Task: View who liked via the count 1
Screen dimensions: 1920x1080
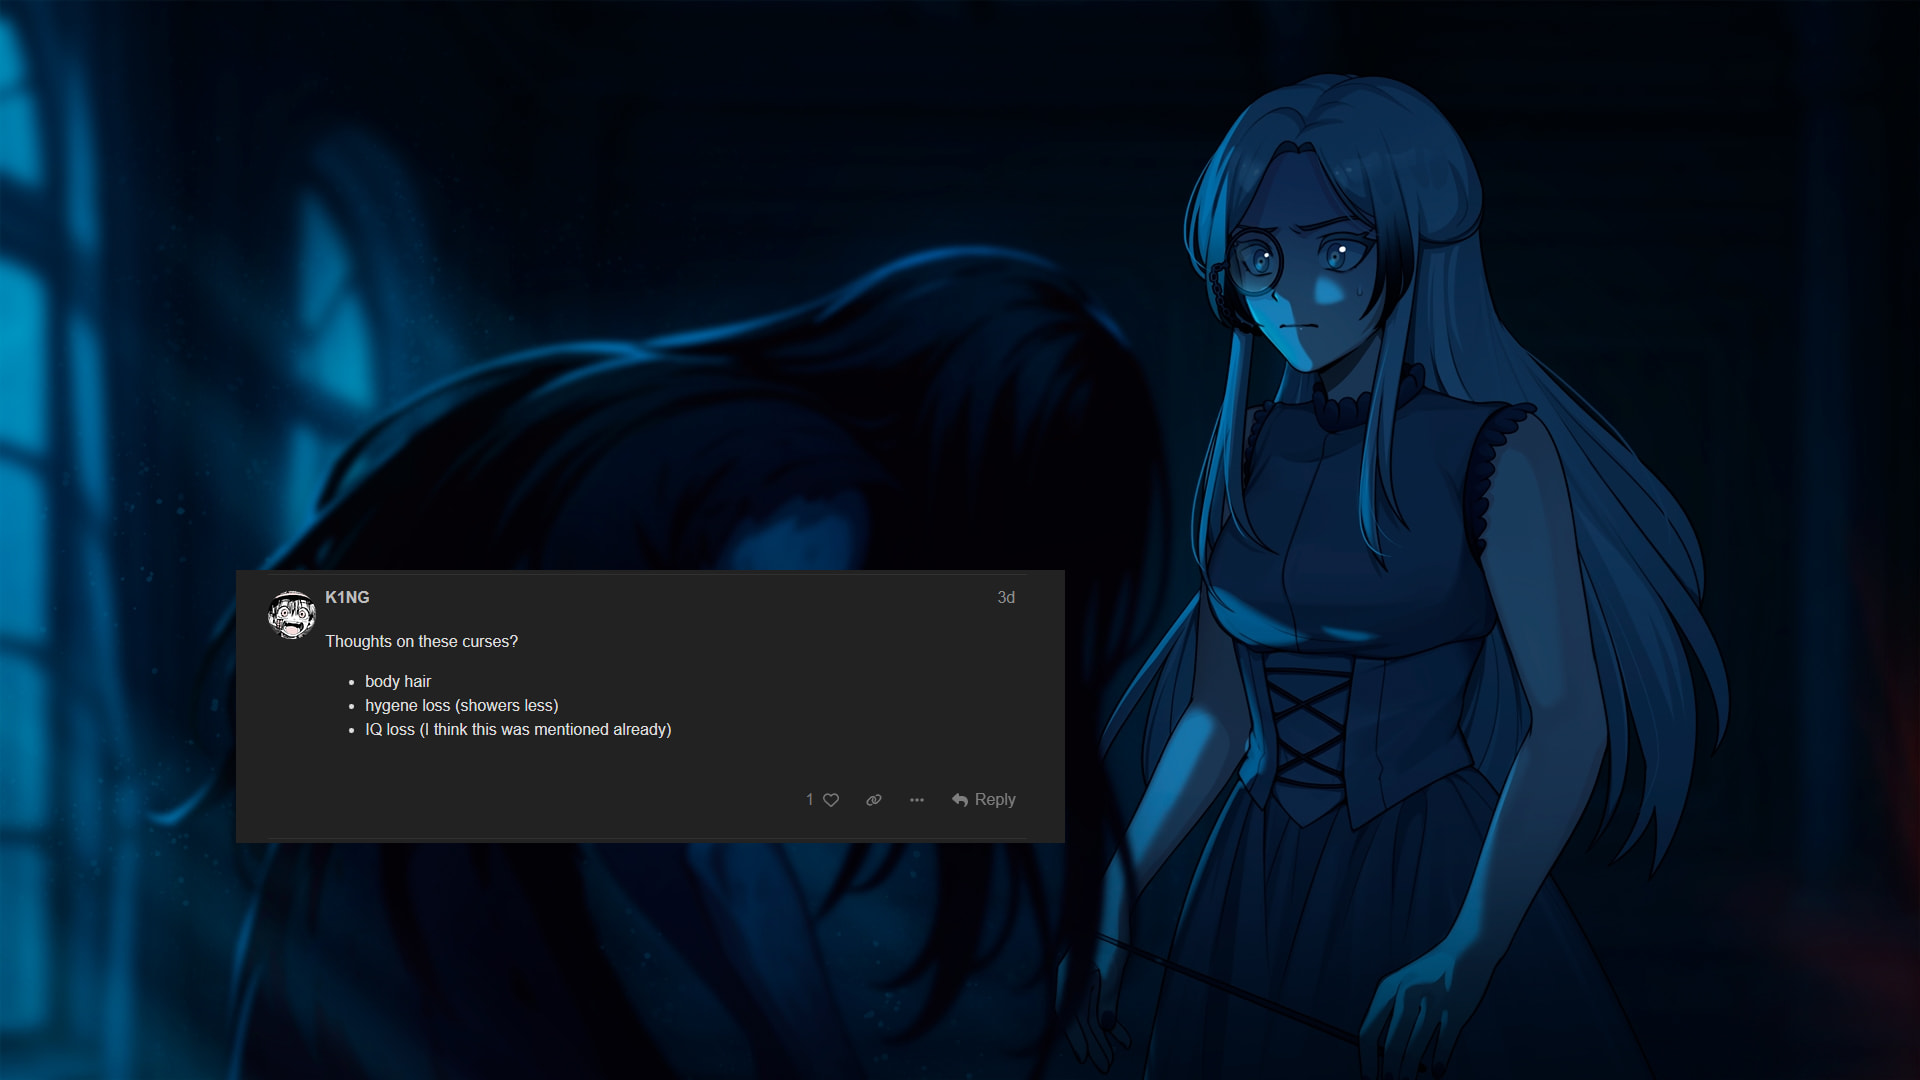Action: pos(810,800)
